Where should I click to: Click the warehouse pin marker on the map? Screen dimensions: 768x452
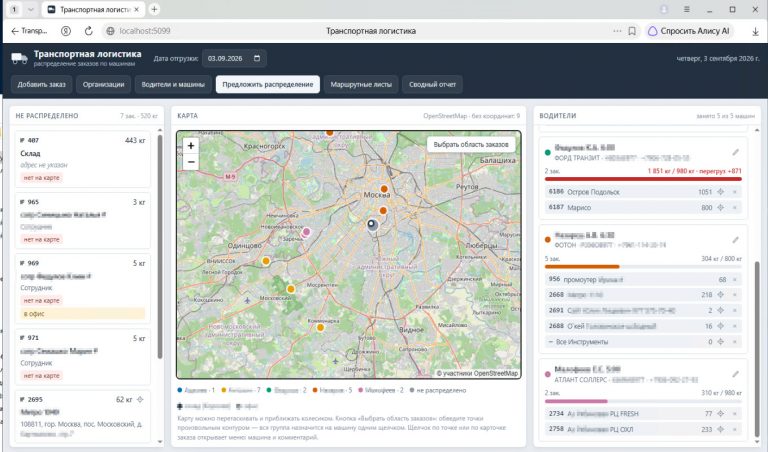[x=372, y=225]
